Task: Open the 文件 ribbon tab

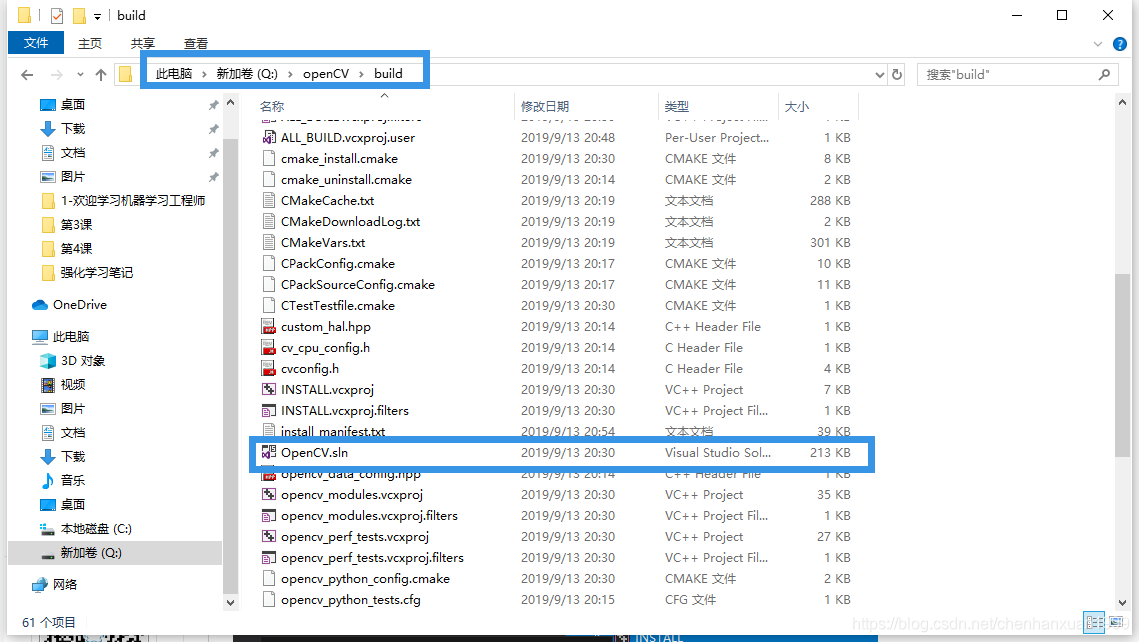Action: coord(36,43)
